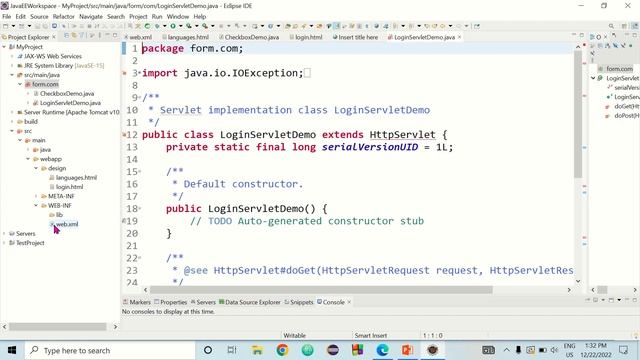The image size is (640, 360).
Task: Collapse the comment fold on line 15
Action: tap(140, 171)
